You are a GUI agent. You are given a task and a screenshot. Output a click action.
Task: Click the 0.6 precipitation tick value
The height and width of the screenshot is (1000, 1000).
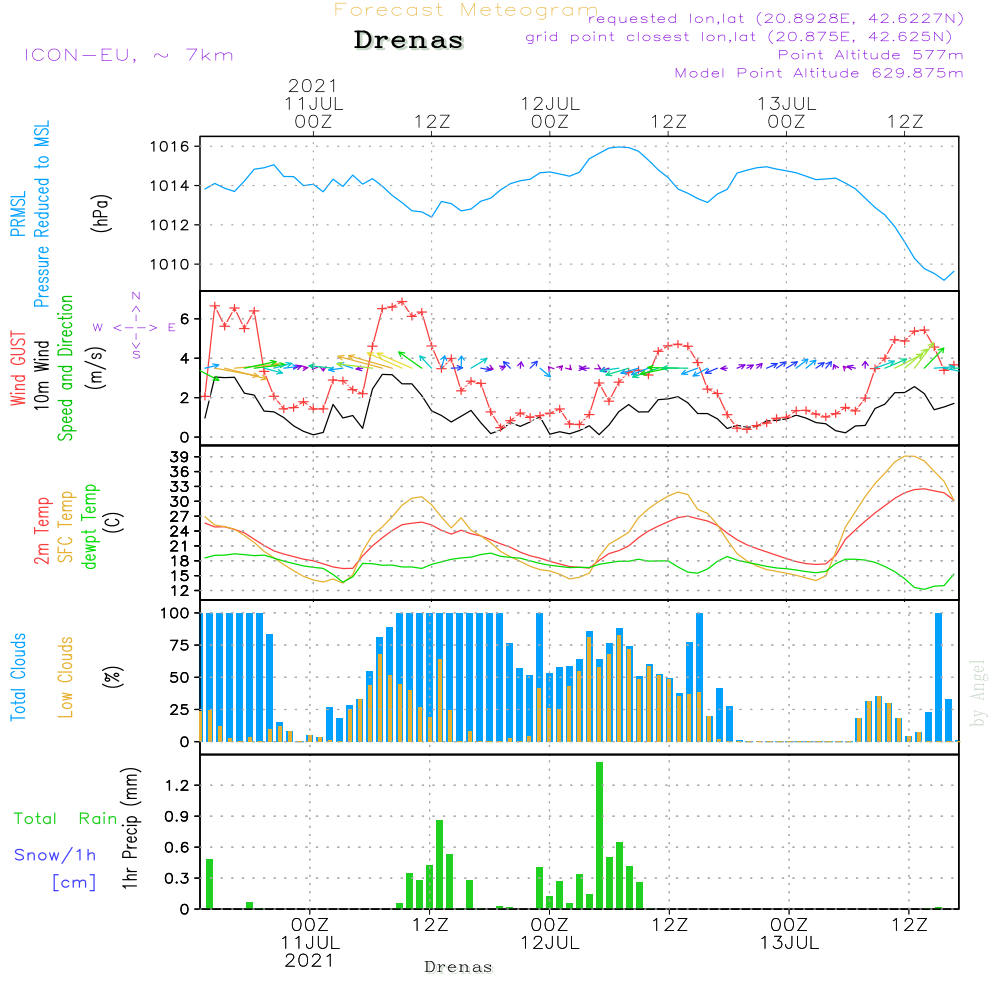coord(177,848)
